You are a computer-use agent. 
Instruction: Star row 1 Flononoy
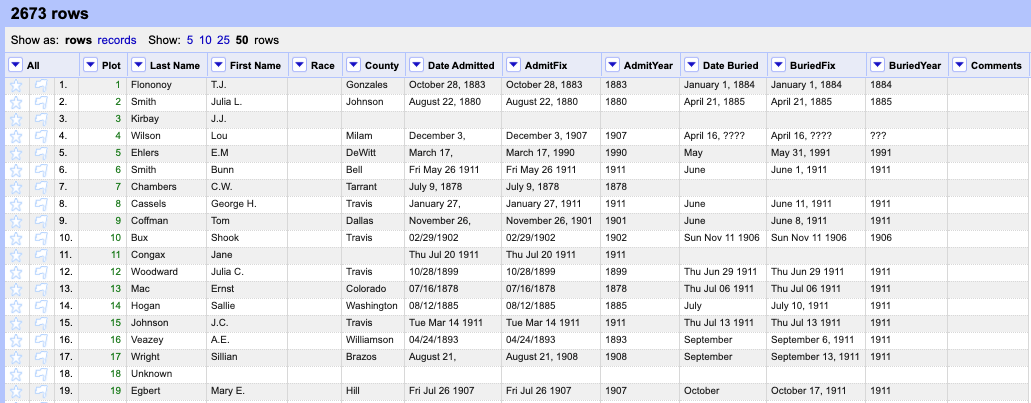click(16, 85)
